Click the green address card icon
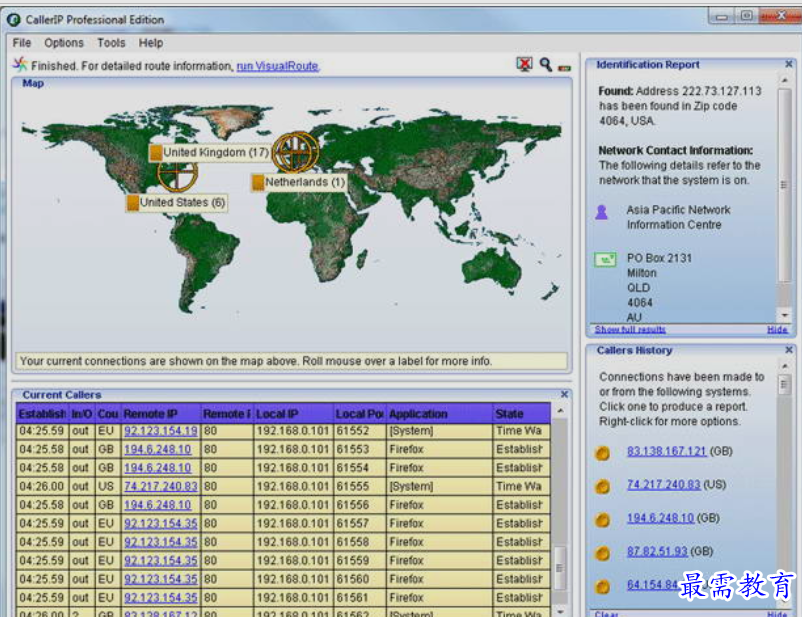Screen dimensions: 802x617 tap(605, 260)
